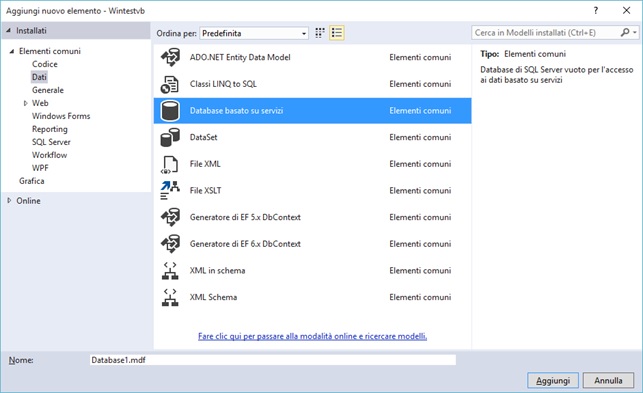
Task: Click the Aggiungi button
Action: pos(553,380)
